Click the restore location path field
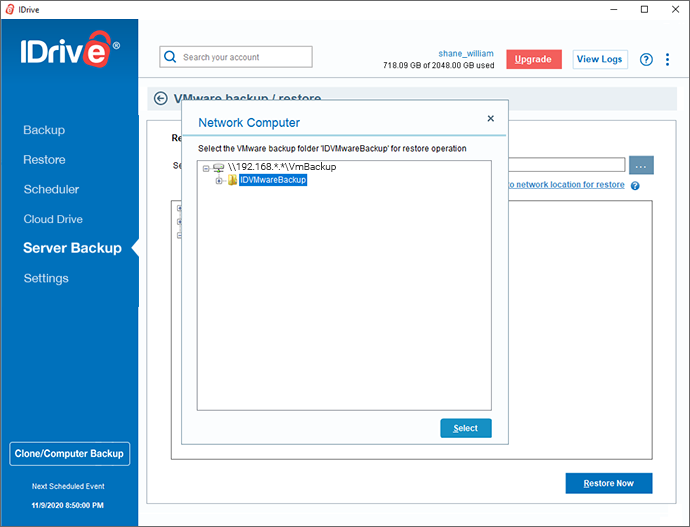The image size is (690, 527). tap(567, 165)
